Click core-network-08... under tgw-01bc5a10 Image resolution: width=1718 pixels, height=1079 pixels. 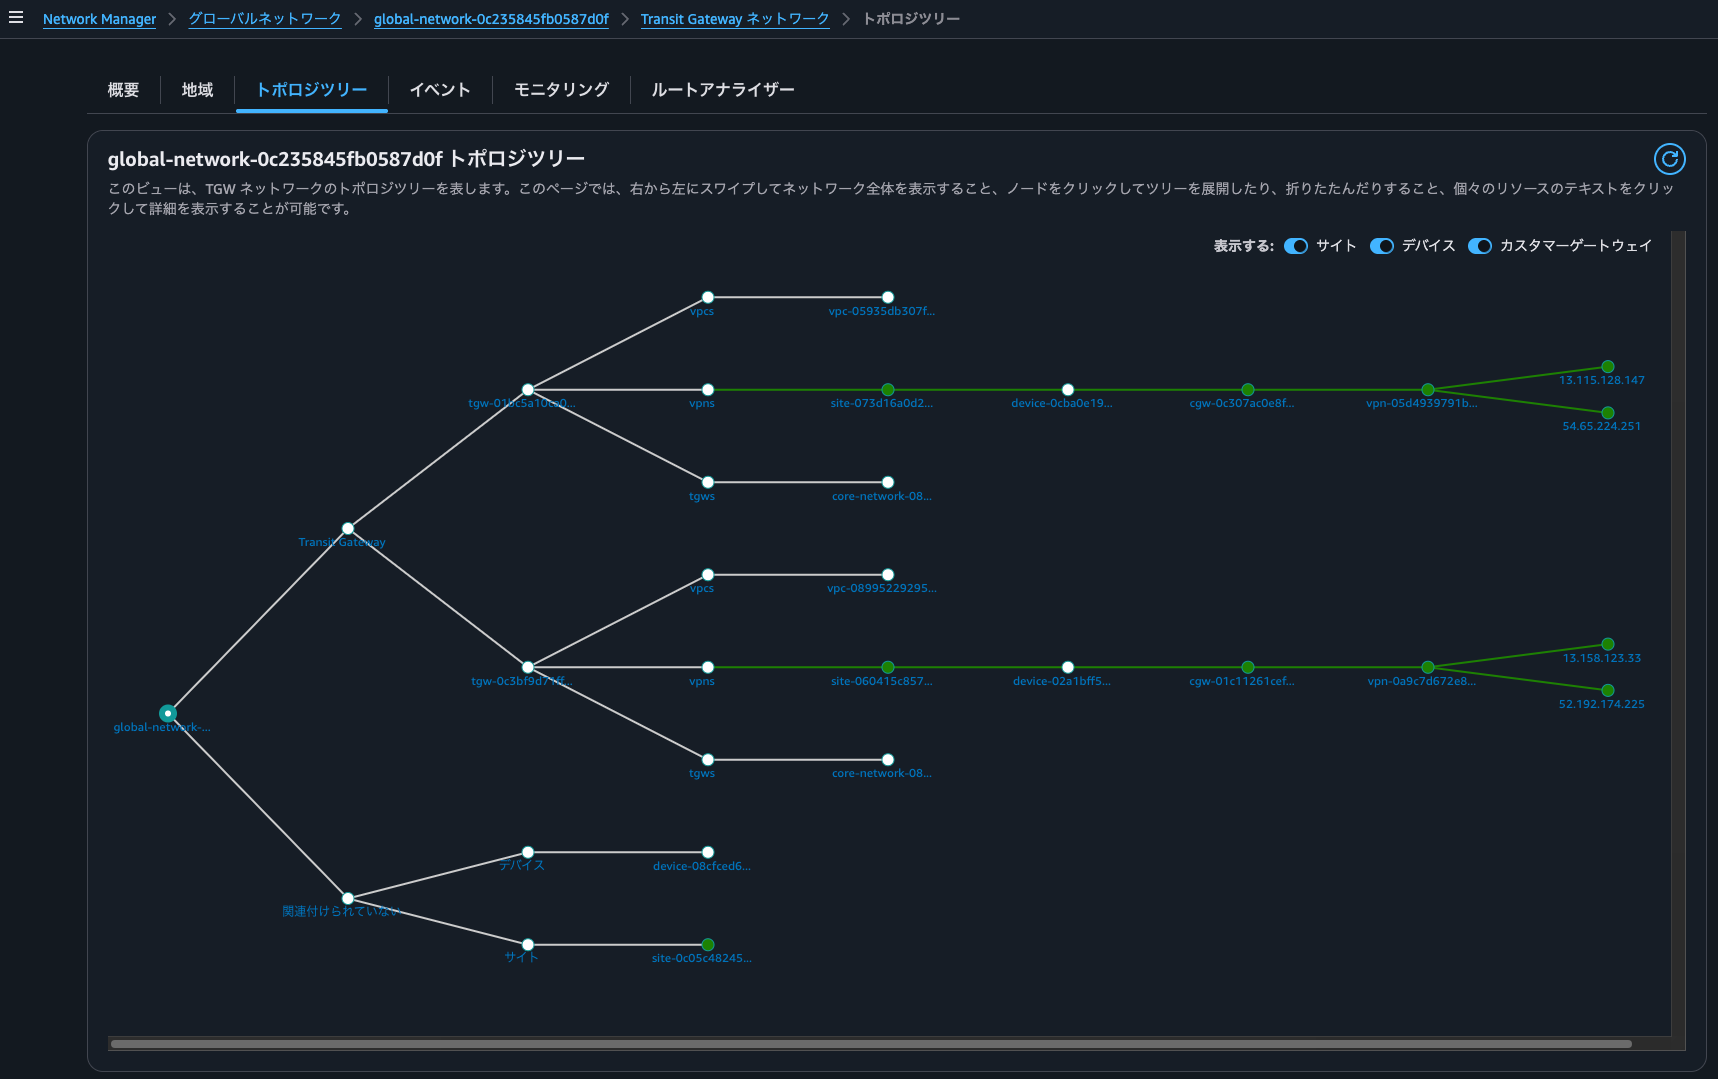881,496
